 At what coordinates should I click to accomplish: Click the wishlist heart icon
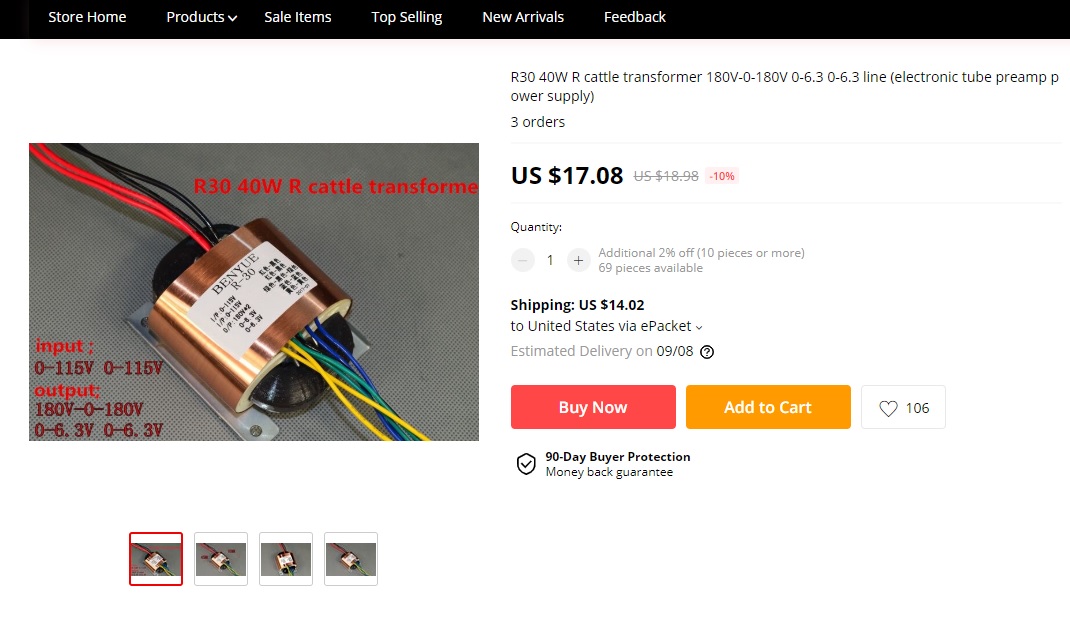888,408
